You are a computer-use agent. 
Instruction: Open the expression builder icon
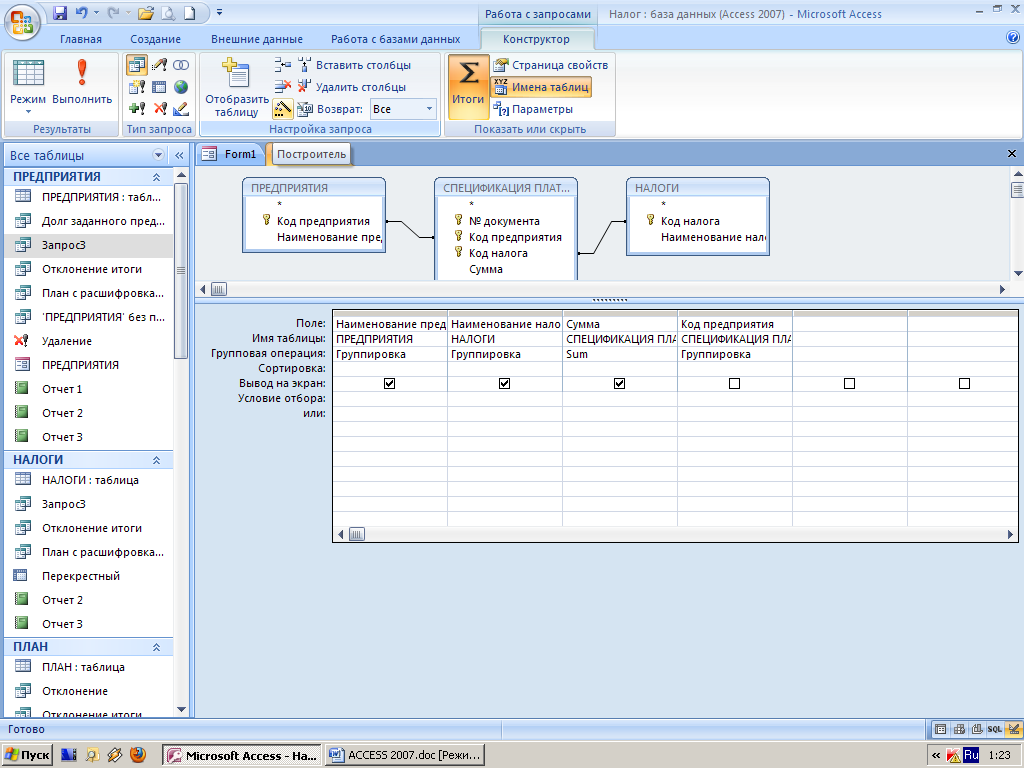coord(283,108)
